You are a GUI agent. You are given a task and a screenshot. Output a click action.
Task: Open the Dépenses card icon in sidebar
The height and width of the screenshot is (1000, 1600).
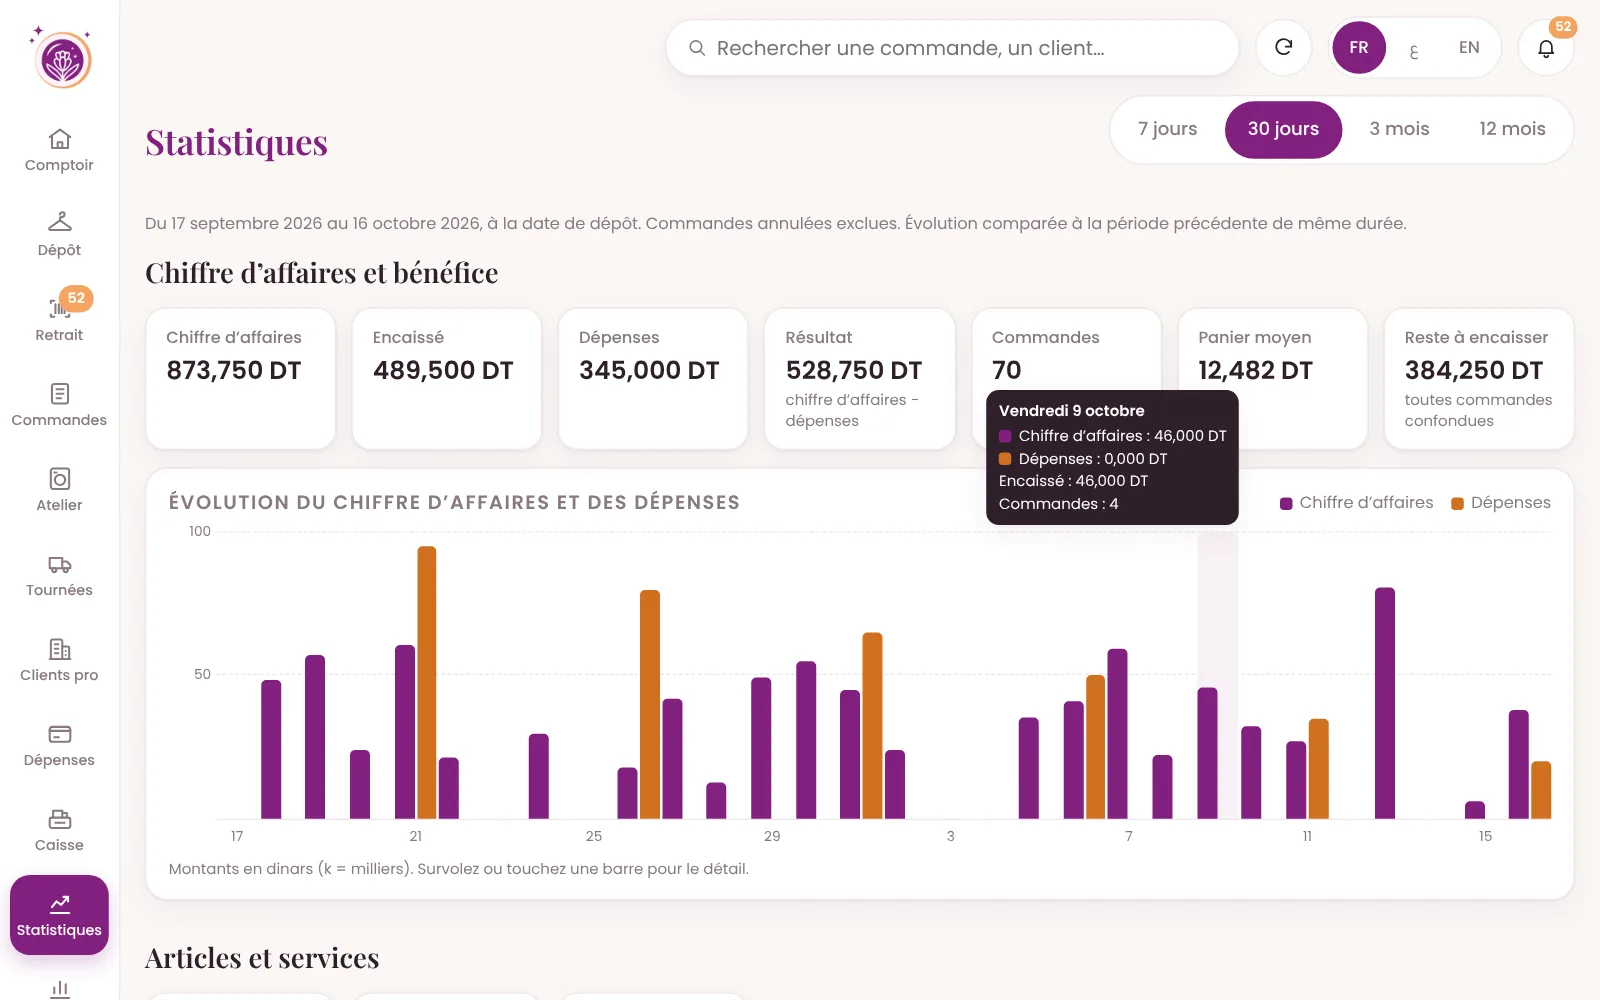click(59, 734)
